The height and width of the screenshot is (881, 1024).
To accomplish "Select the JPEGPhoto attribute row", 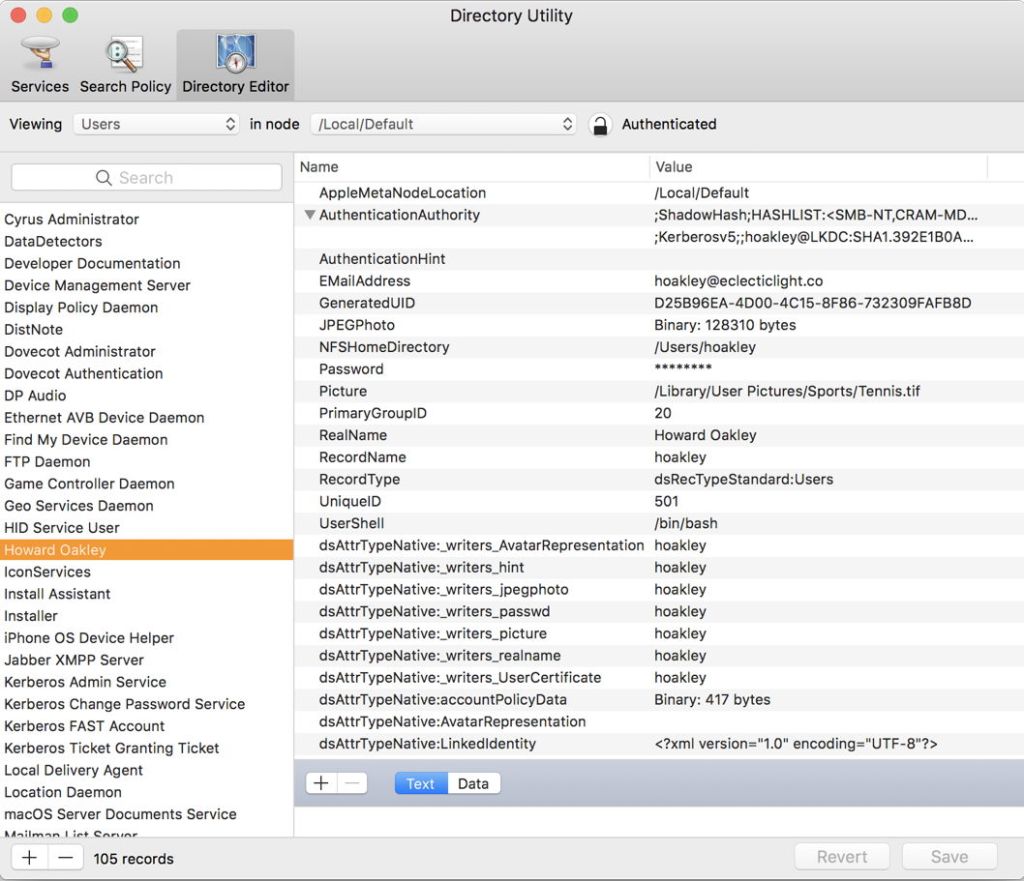I will click(659, 325).
